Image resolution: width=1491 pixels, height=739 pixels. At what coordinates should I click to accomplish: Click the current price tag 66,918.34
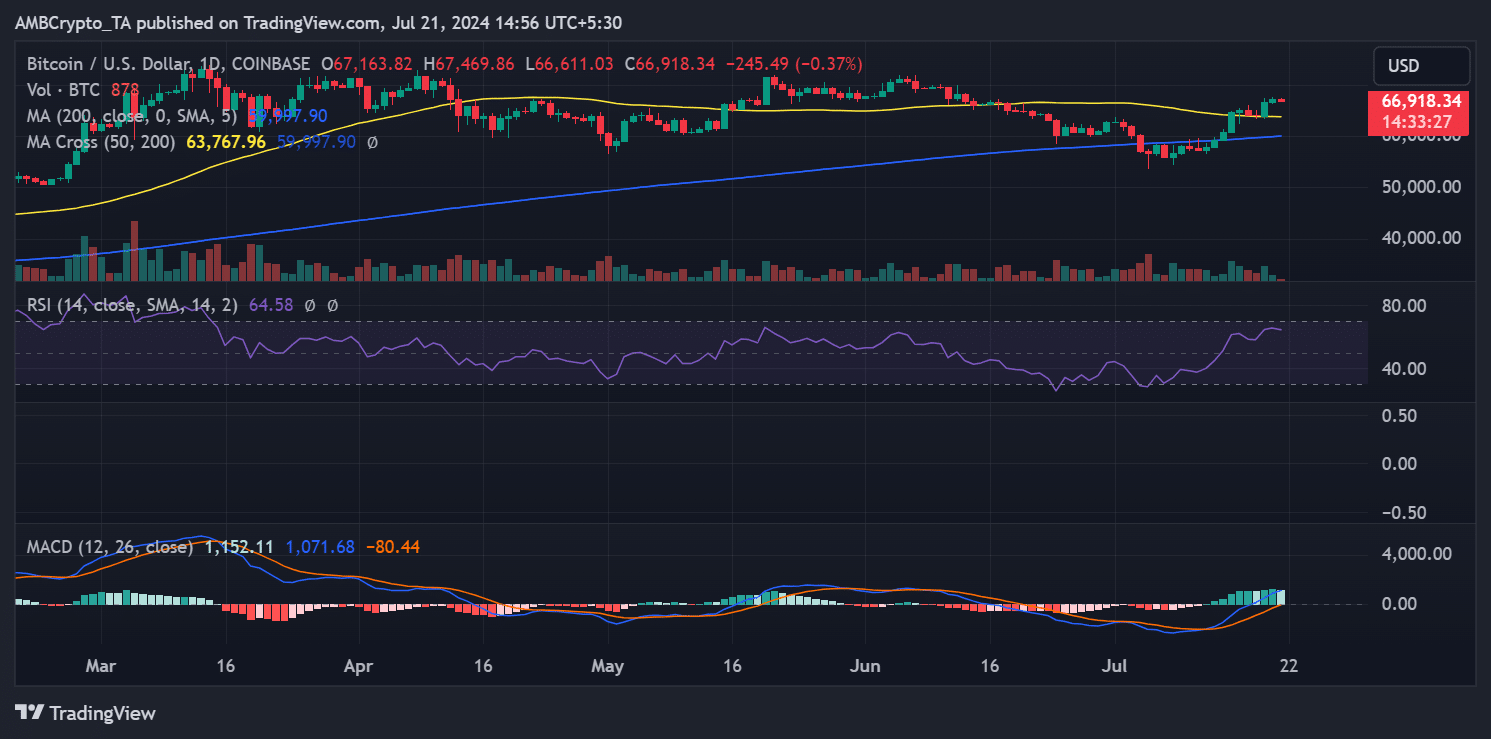[x=1421, y=101]
